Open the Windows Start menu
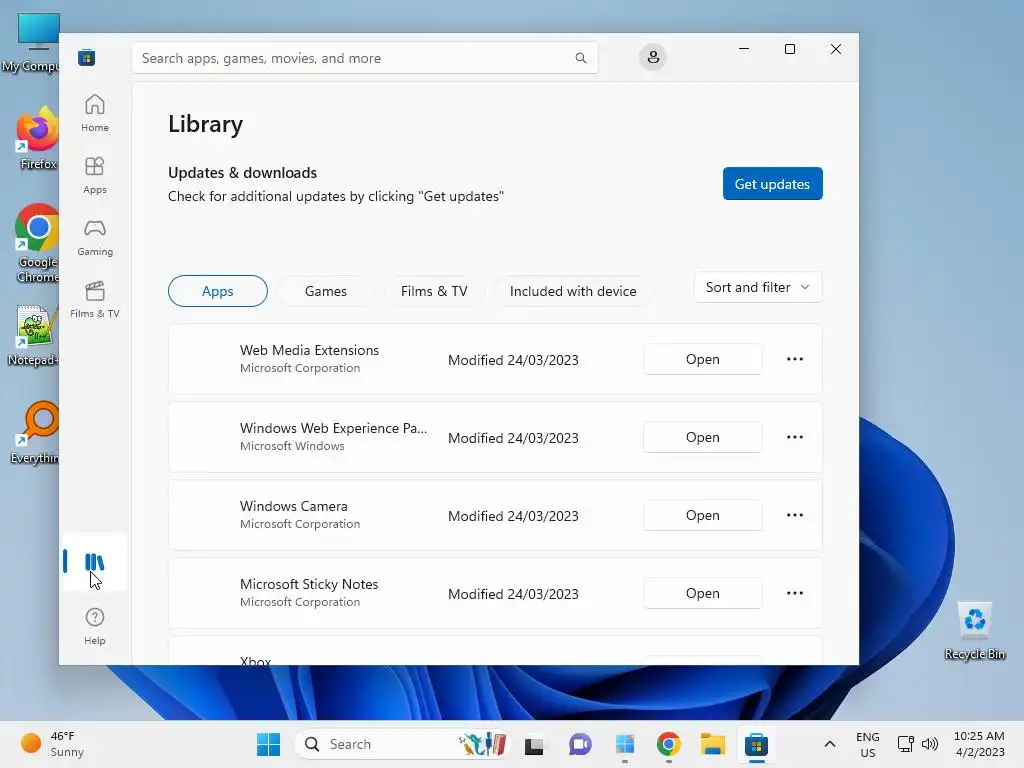 click(x=268, y=744)
